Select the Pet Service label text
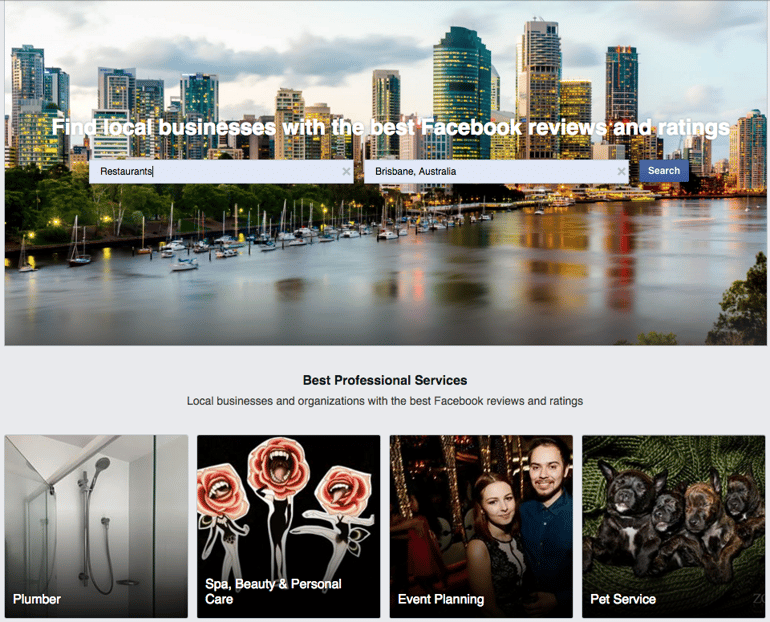The image size is (770, 622). pyautogui.click(x=623, y=599)
